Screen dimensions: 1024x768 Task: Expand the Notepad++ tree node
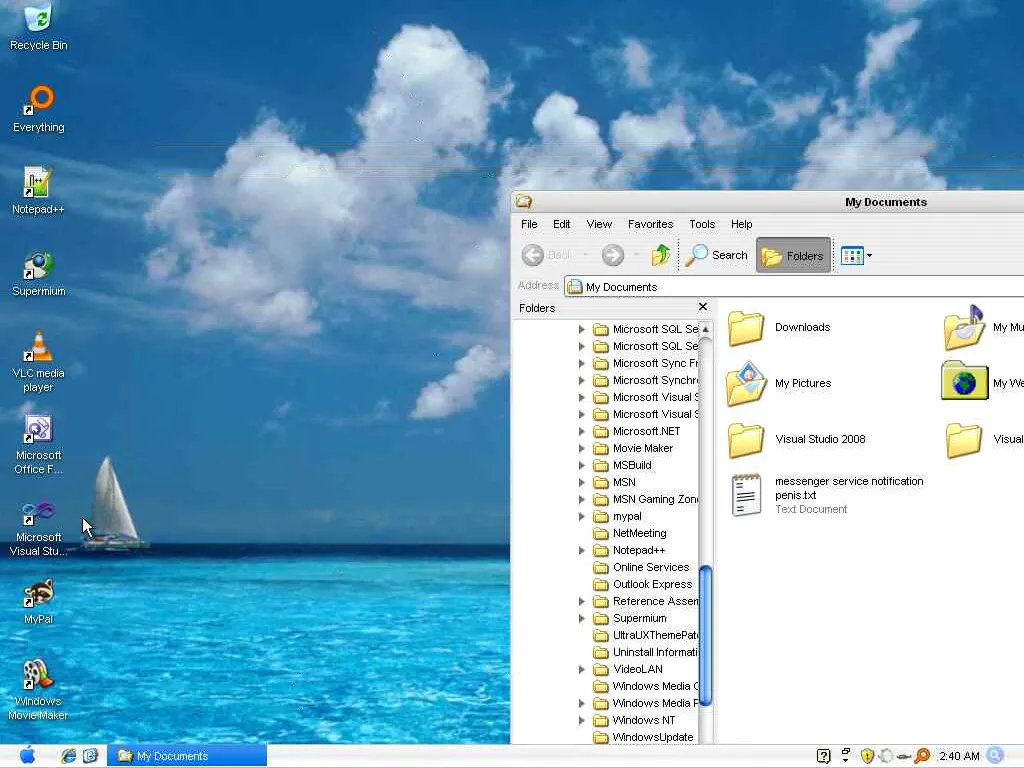pos(582,550)
